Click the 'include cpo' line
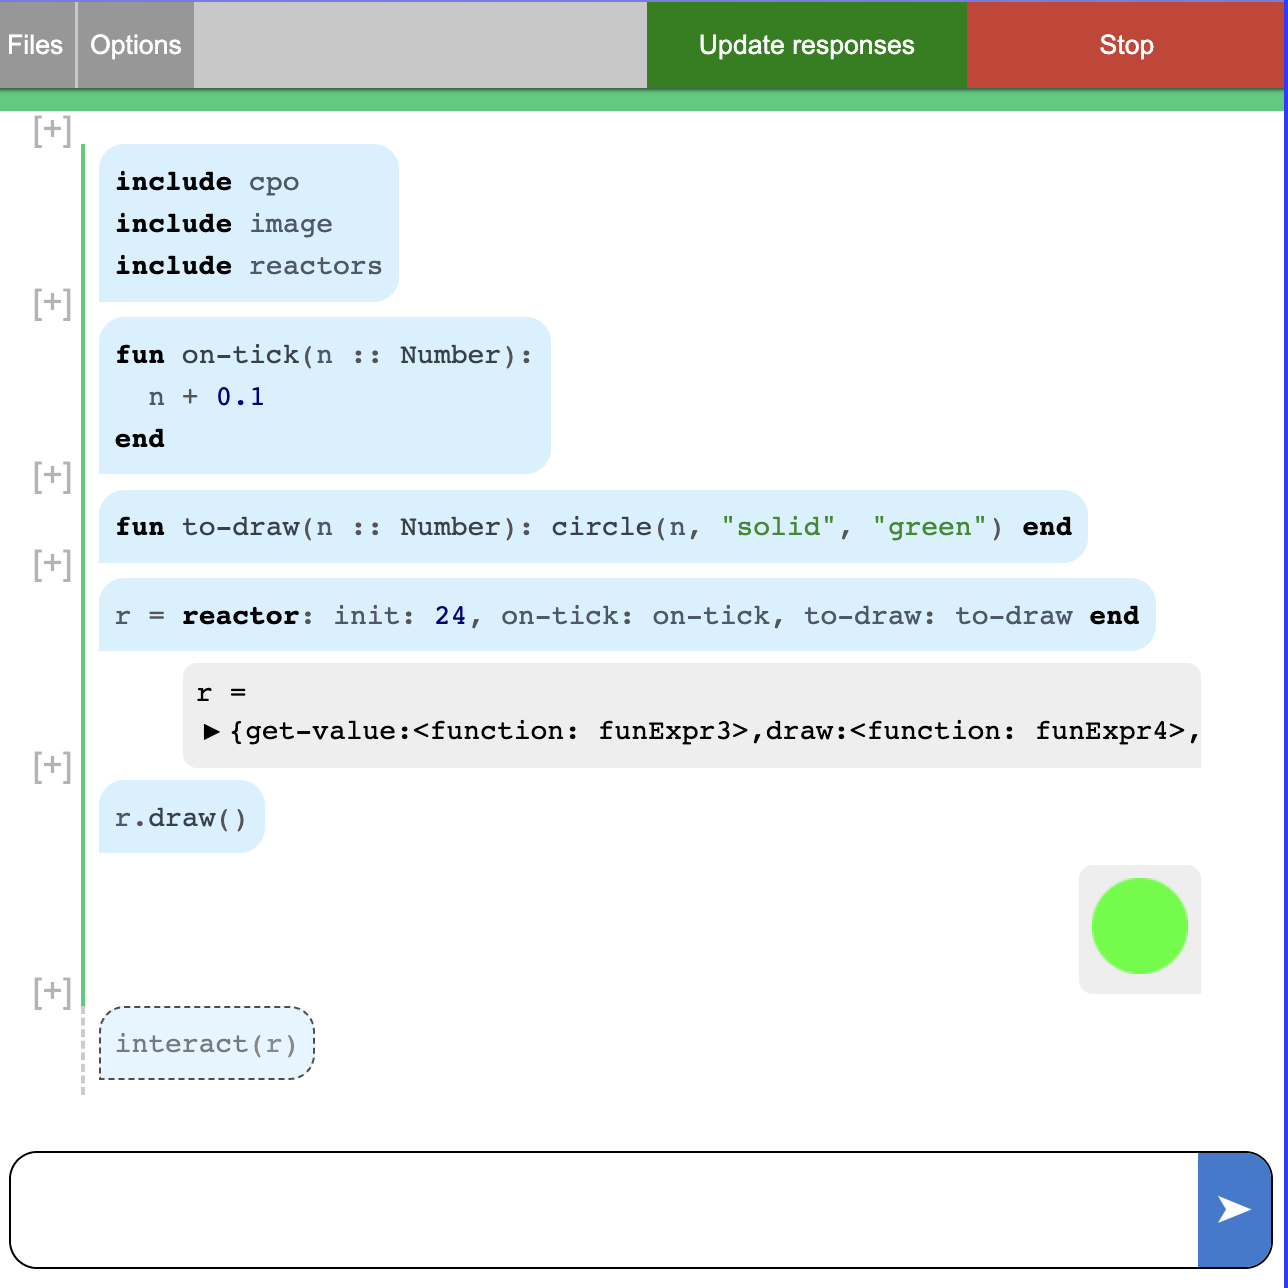 tap(207, 182)
